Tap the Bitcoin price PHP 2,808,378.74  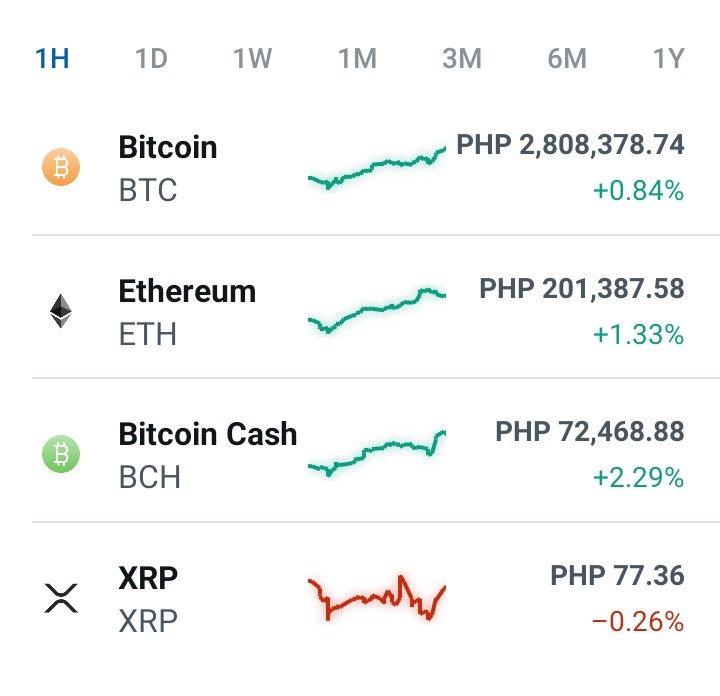pyautogui.click(x=570, y=145)
